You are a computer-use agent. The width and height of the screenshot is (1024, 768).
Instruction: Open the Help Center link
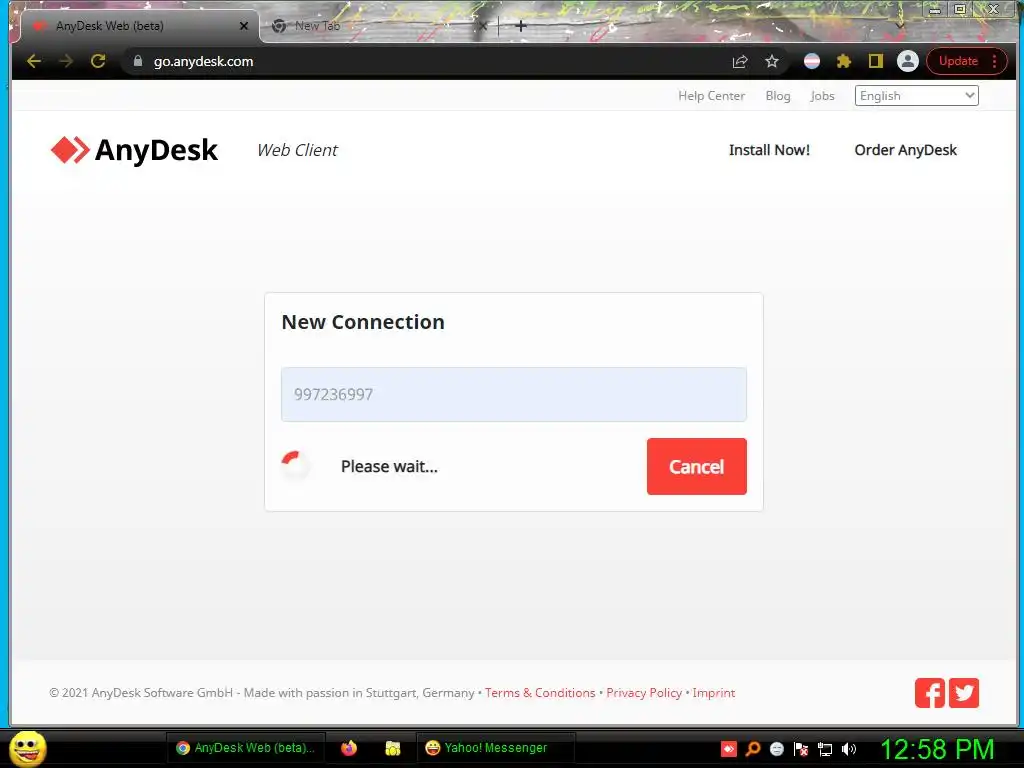click(711, 96)
